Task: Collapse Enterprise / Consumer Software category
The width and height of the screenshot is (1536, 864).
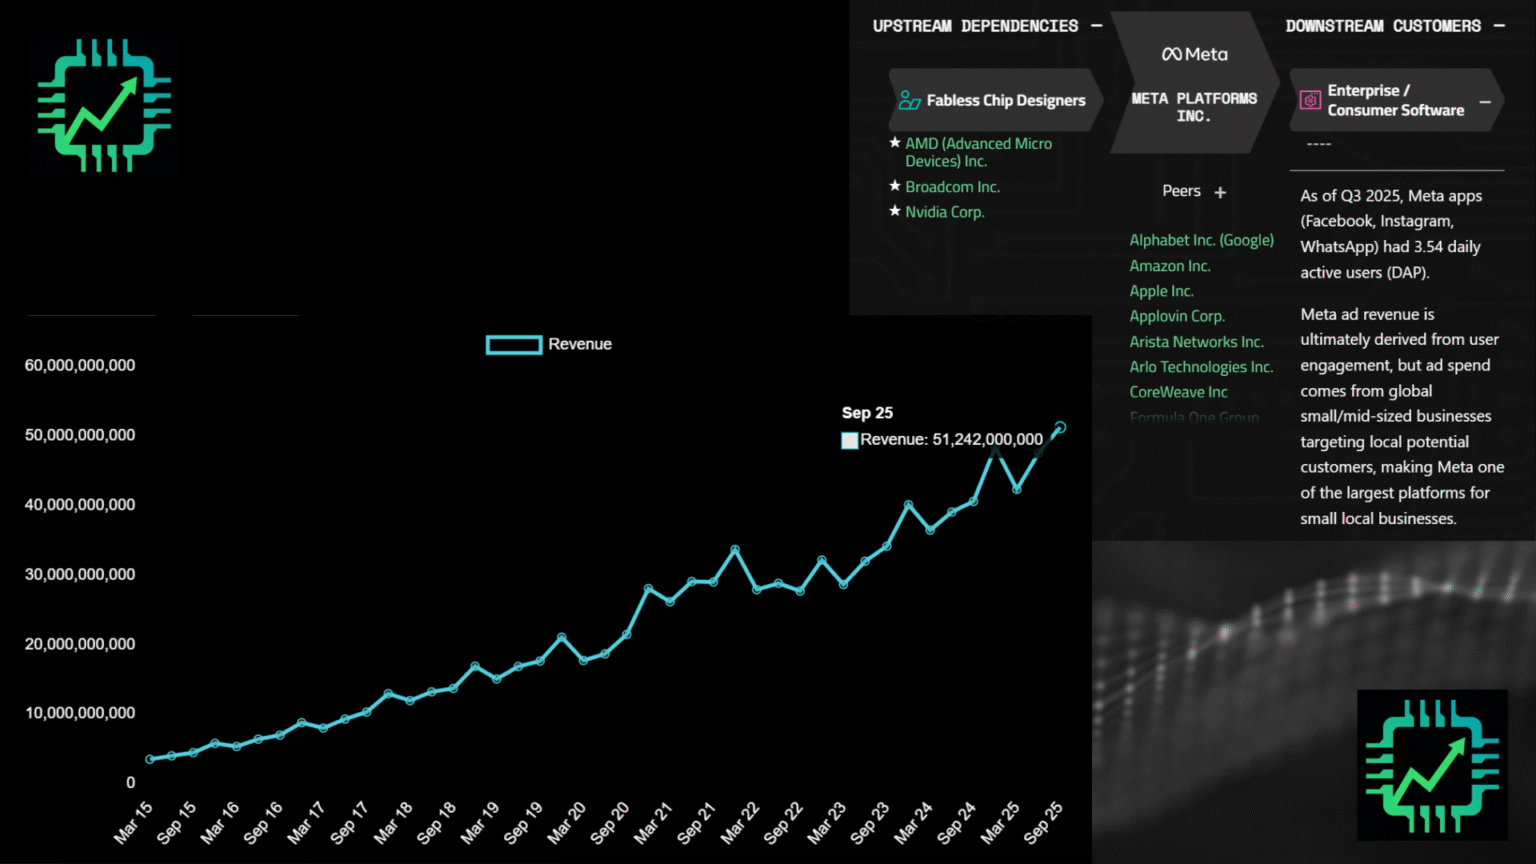Action: click(x=1485, y=102)
